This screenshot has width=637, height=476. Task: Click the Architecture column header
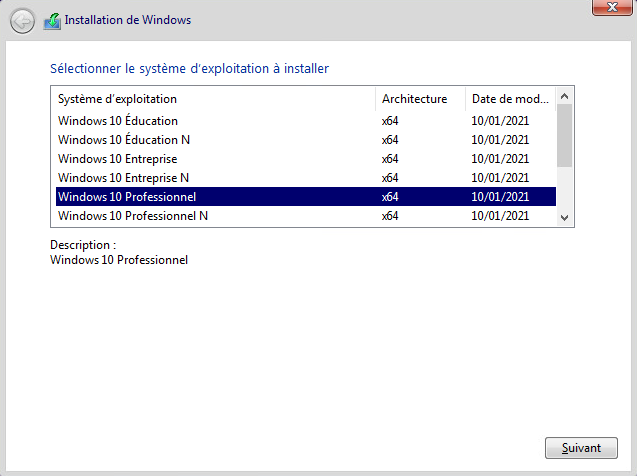coord(420,99)
